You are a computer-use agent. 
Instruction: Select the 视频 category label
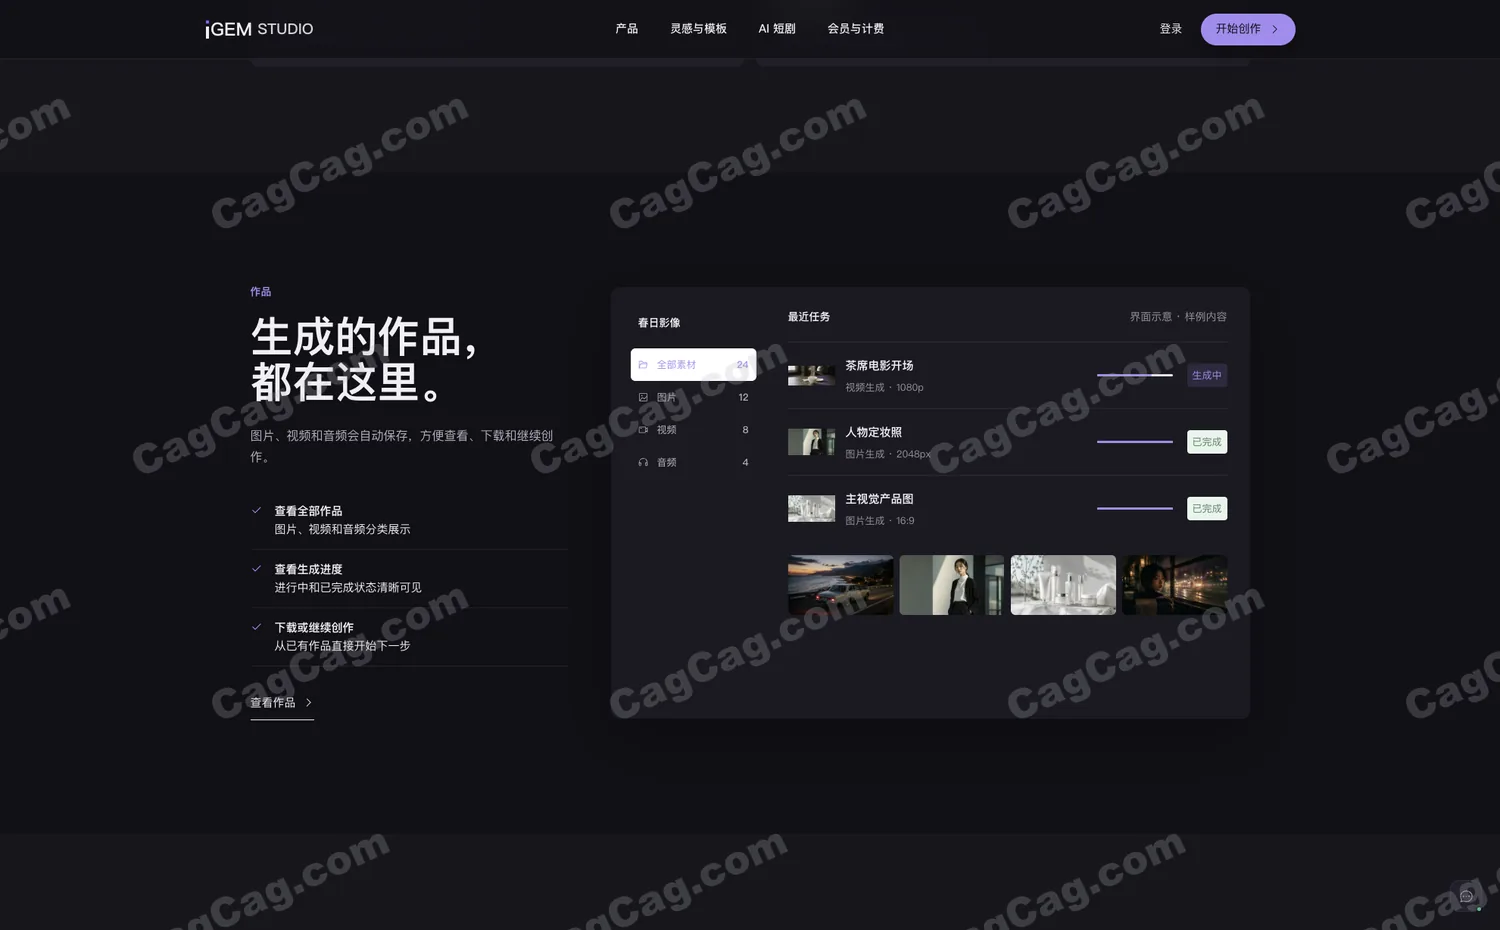coord(666,430)
